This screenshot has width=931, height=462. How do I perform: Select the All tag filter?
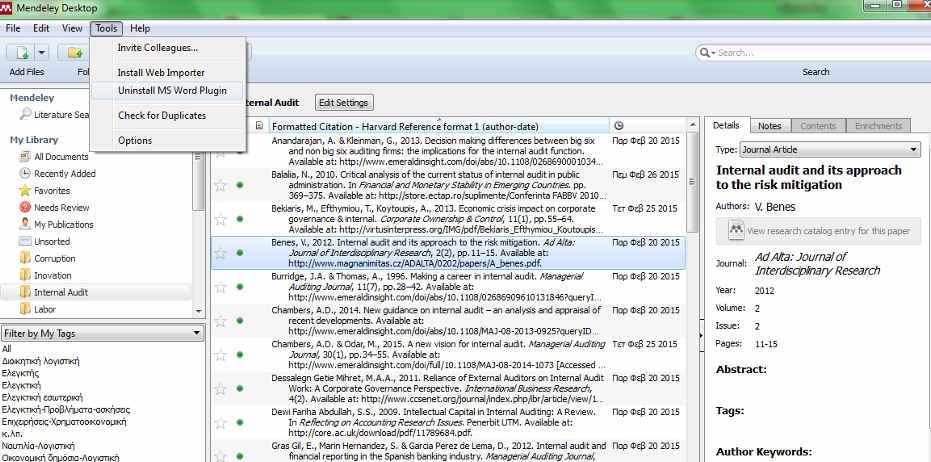(7, 349)
